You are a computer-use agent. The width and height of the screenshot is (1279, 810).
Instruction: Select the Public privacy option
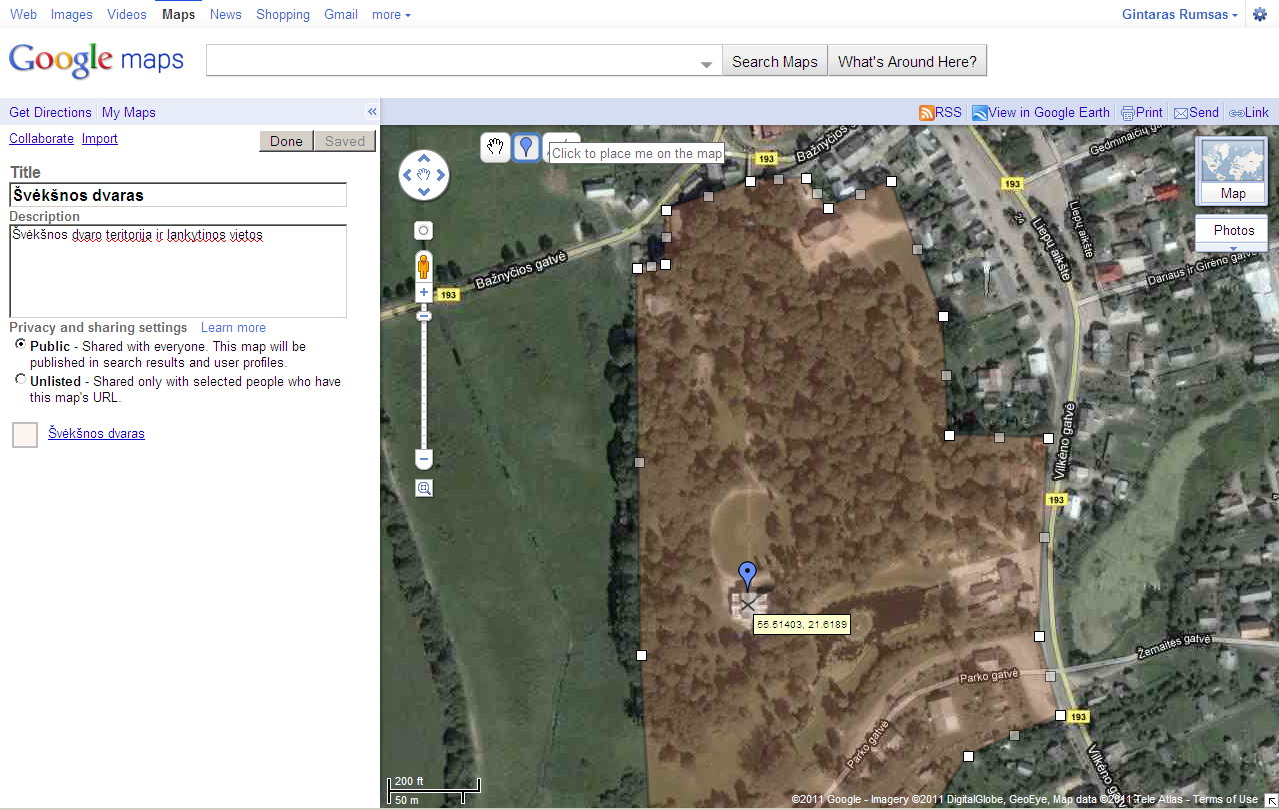tap(21, 345)
